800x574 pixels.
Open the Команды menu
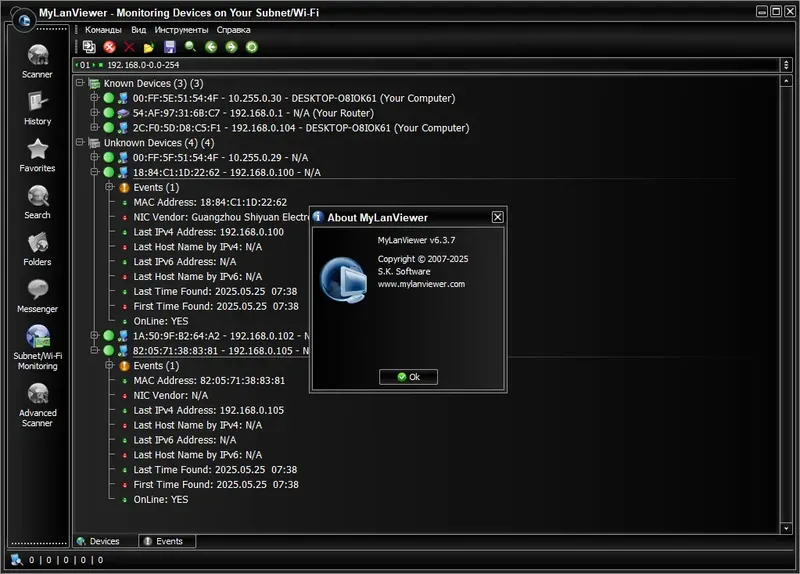[103, 30]
